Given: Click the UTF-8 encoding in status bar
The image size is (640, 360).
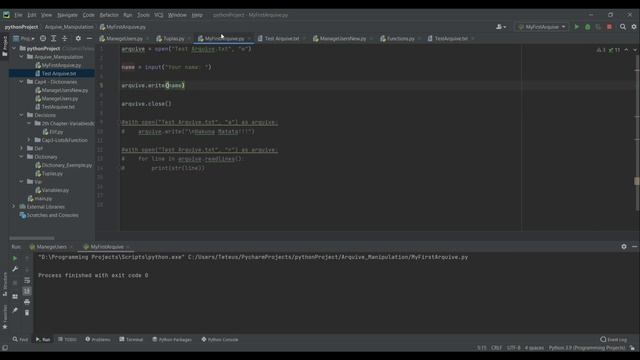Looking at the screenshot, I should tap(513, 348).
